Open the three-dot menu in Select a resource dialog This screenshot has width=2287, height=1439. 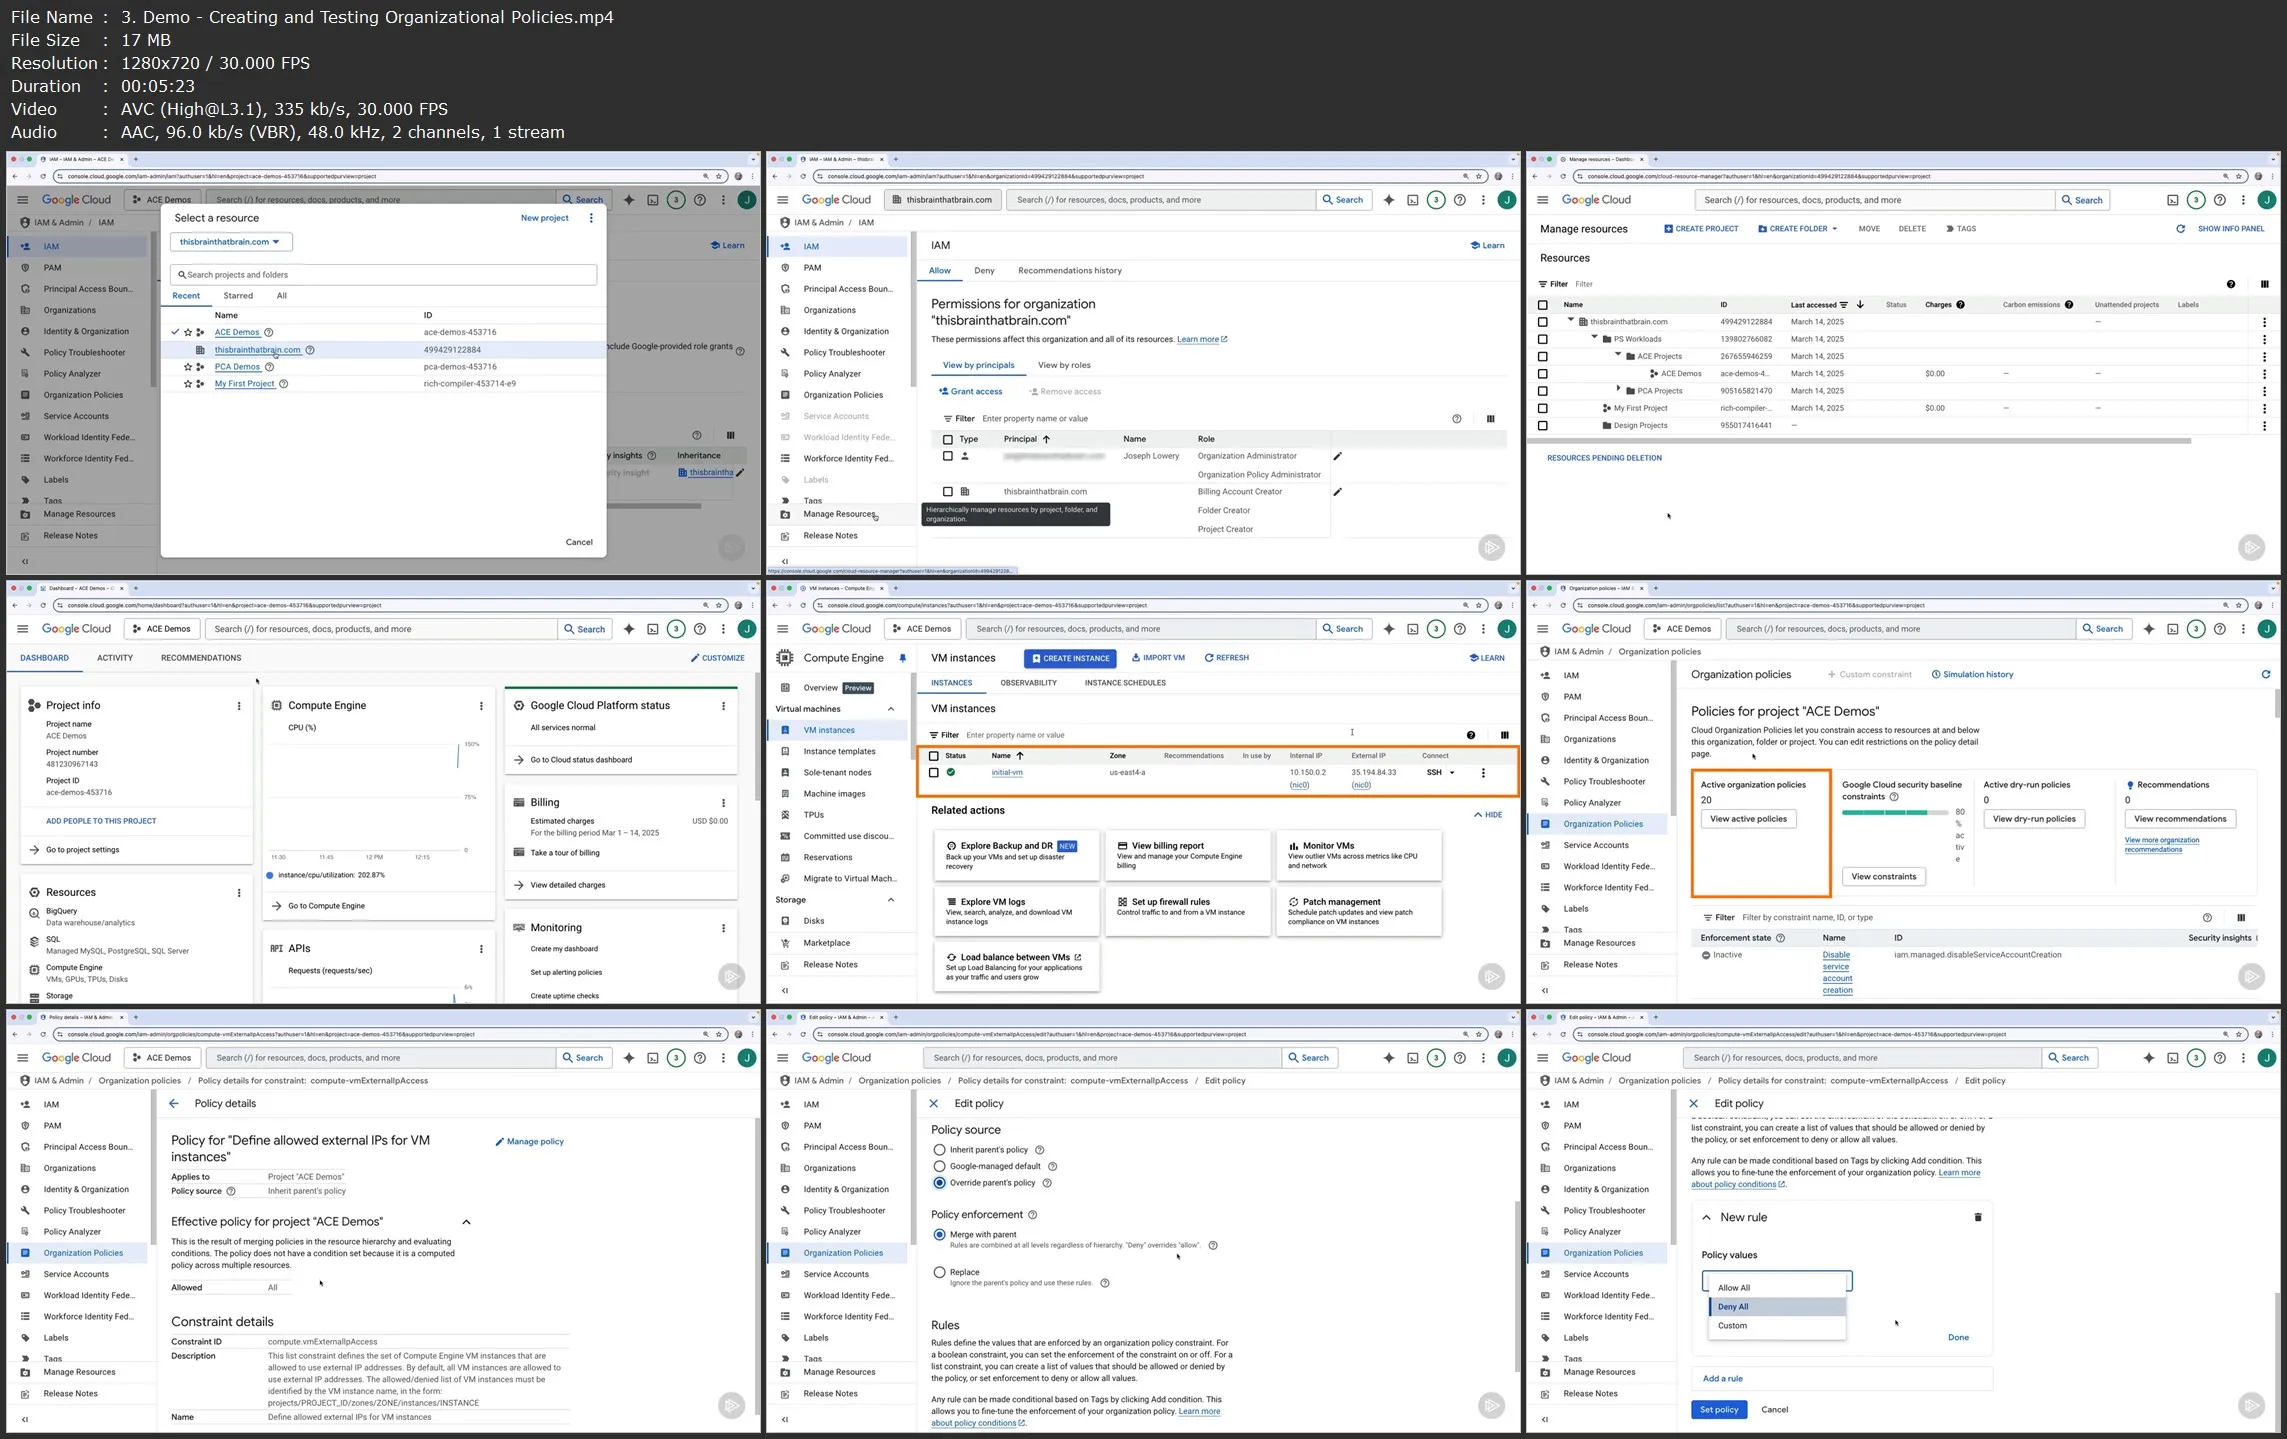591,218
